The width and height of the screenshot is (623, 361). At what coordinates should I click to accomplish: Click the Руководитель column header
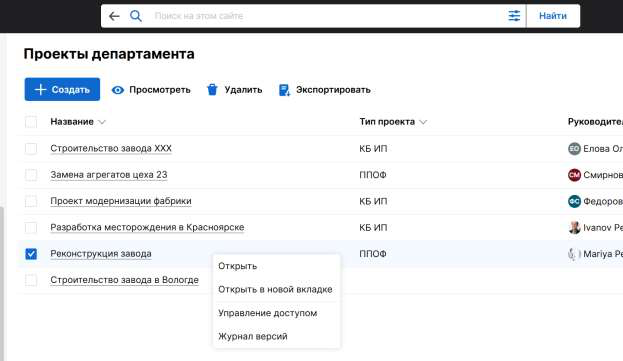coord(595,122)
